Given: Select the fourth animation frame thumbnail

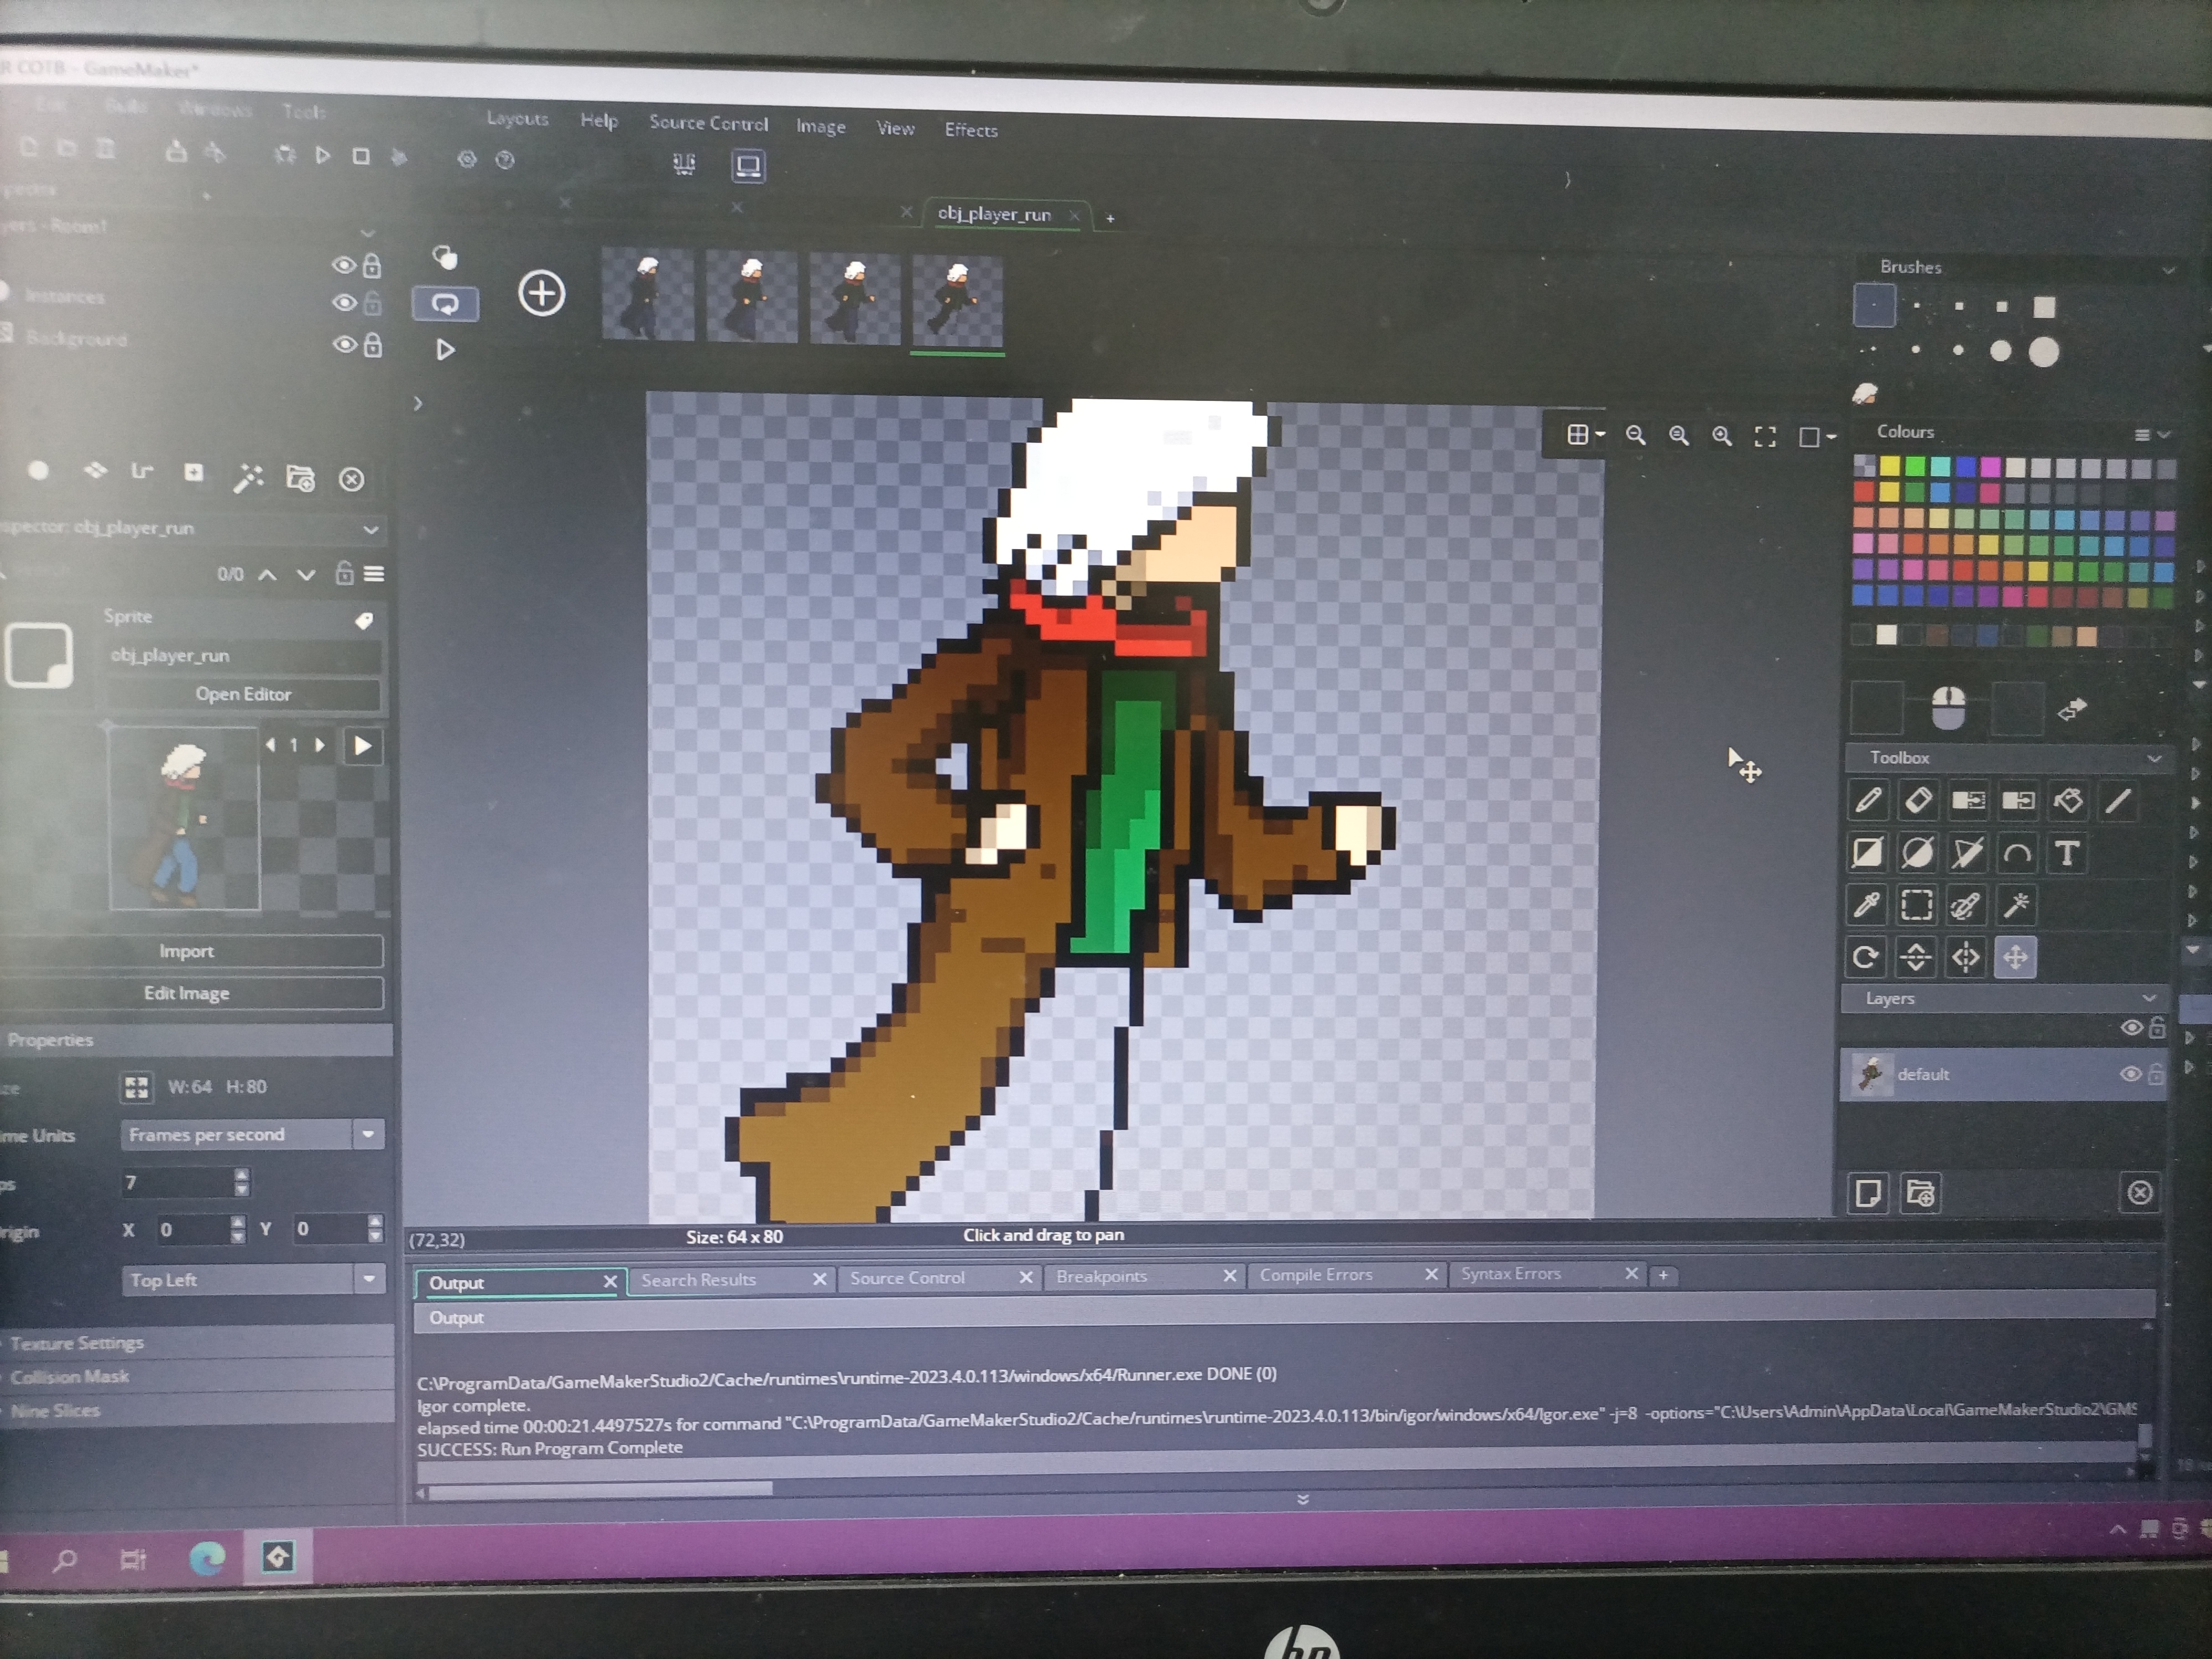Looking at the screenshot, I should click(957, 301).
